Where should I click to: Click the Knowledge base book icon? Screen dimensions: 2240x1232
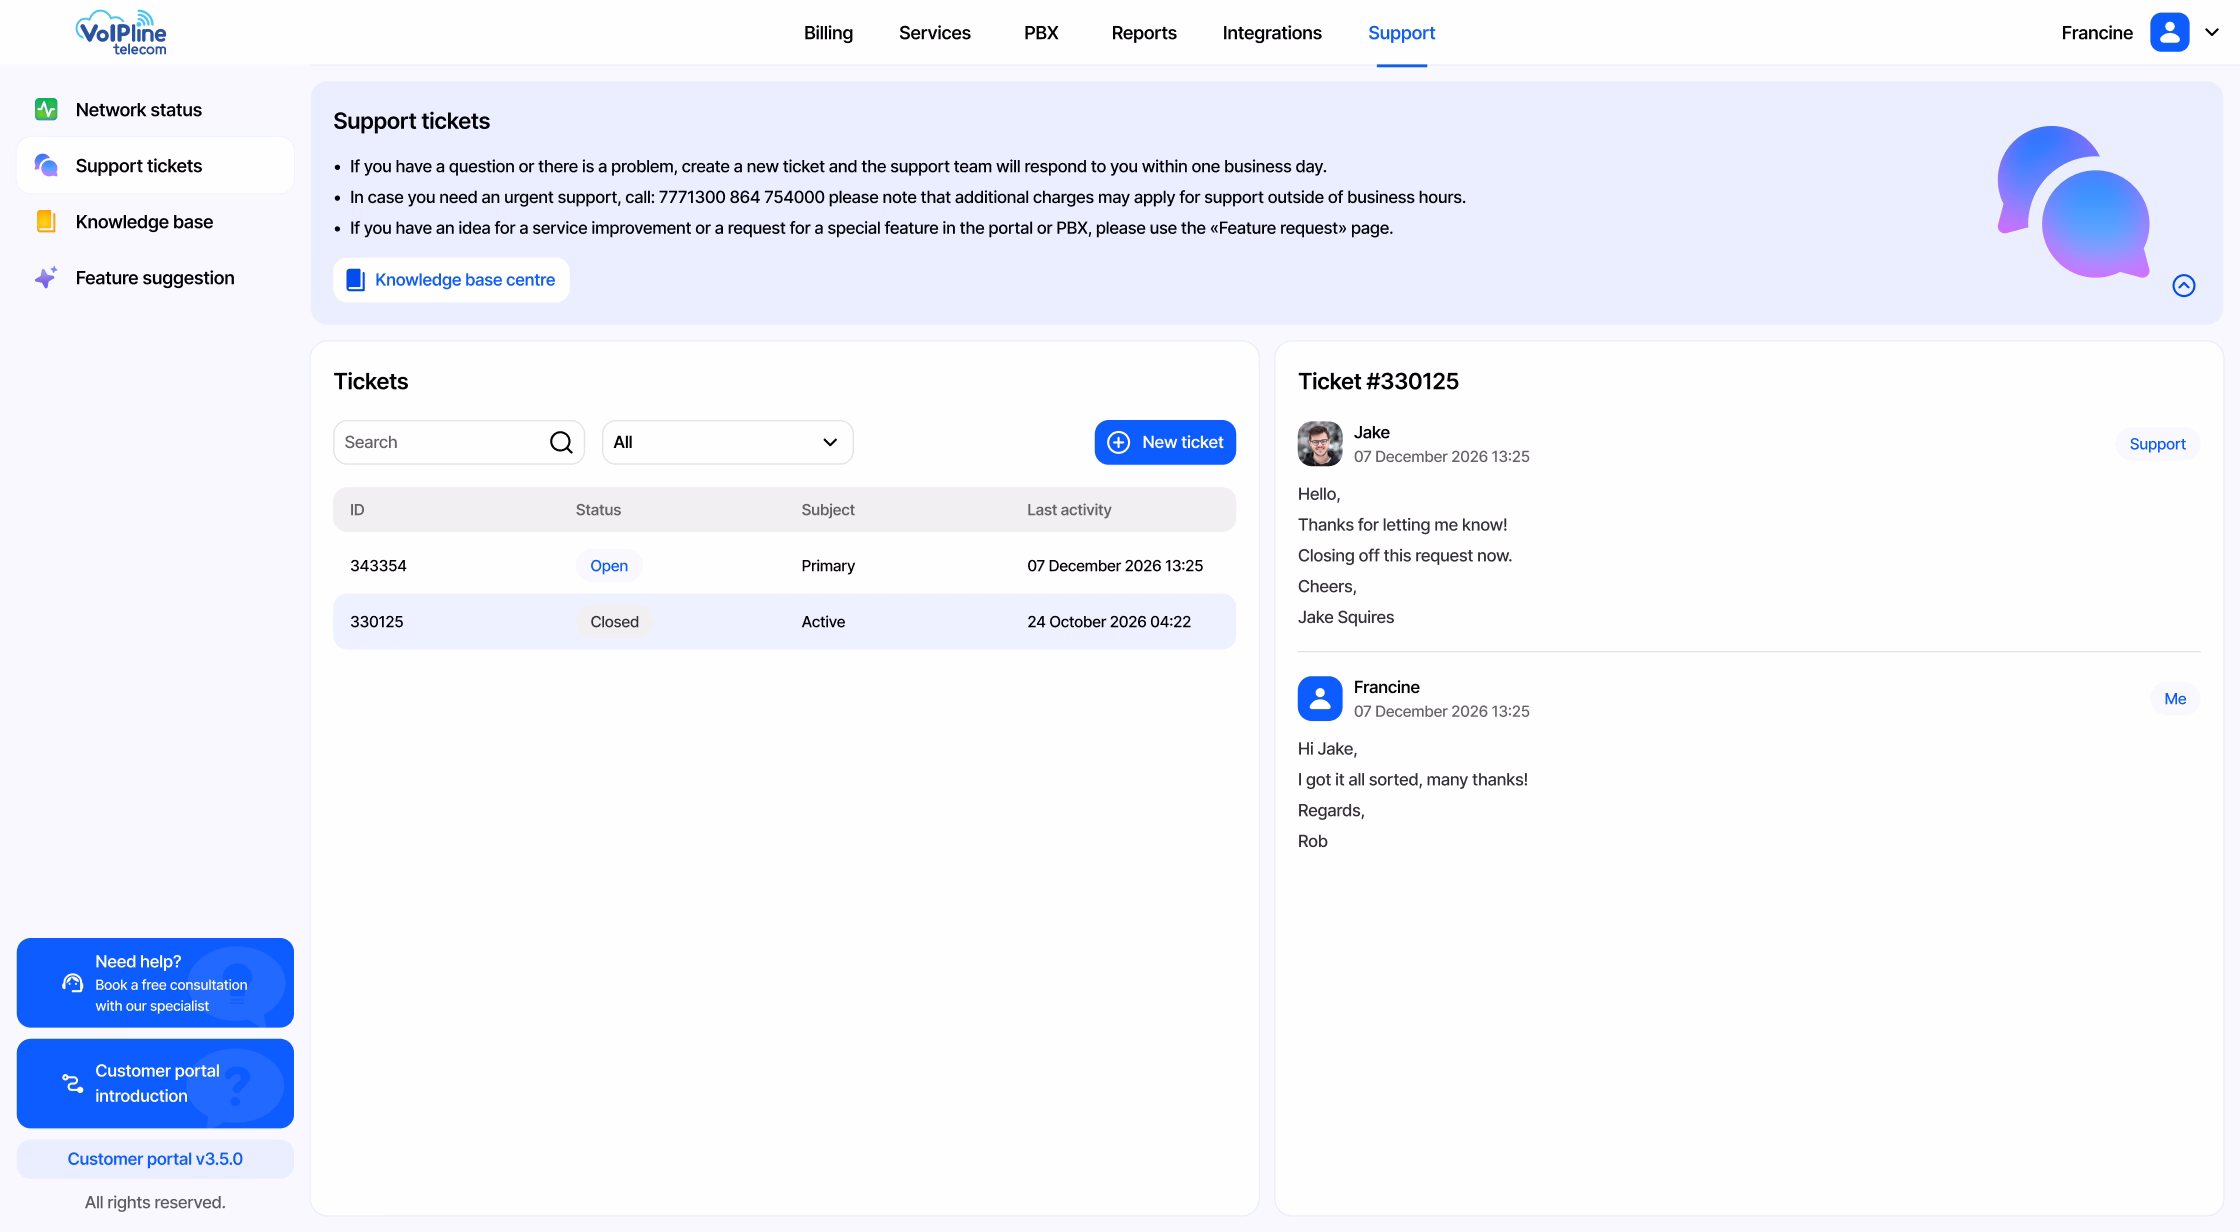click(x=46, y=221)
